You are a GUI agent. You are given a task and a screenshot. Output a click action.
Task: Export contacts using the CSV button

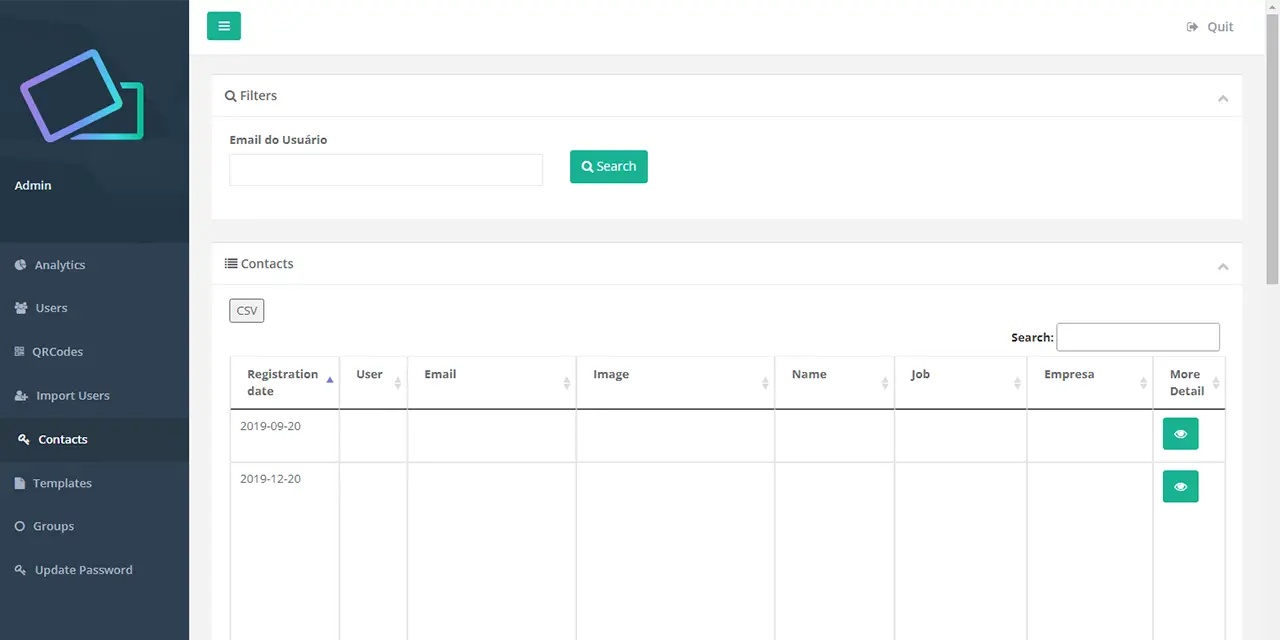click(246, 311)
